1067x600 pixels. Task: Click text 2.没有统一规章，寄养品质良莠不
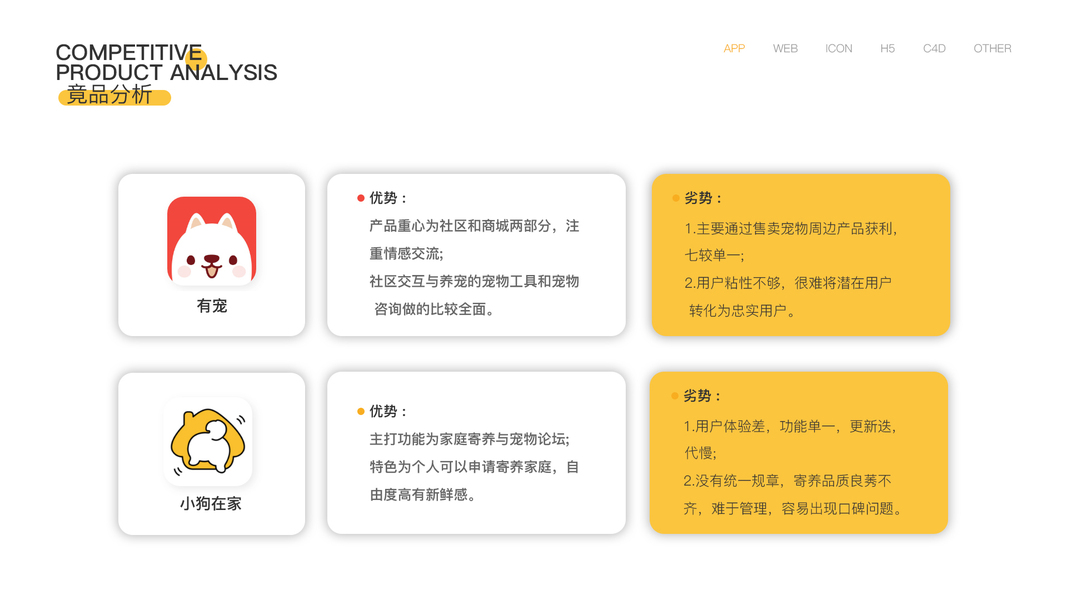(x=787, y=481)
